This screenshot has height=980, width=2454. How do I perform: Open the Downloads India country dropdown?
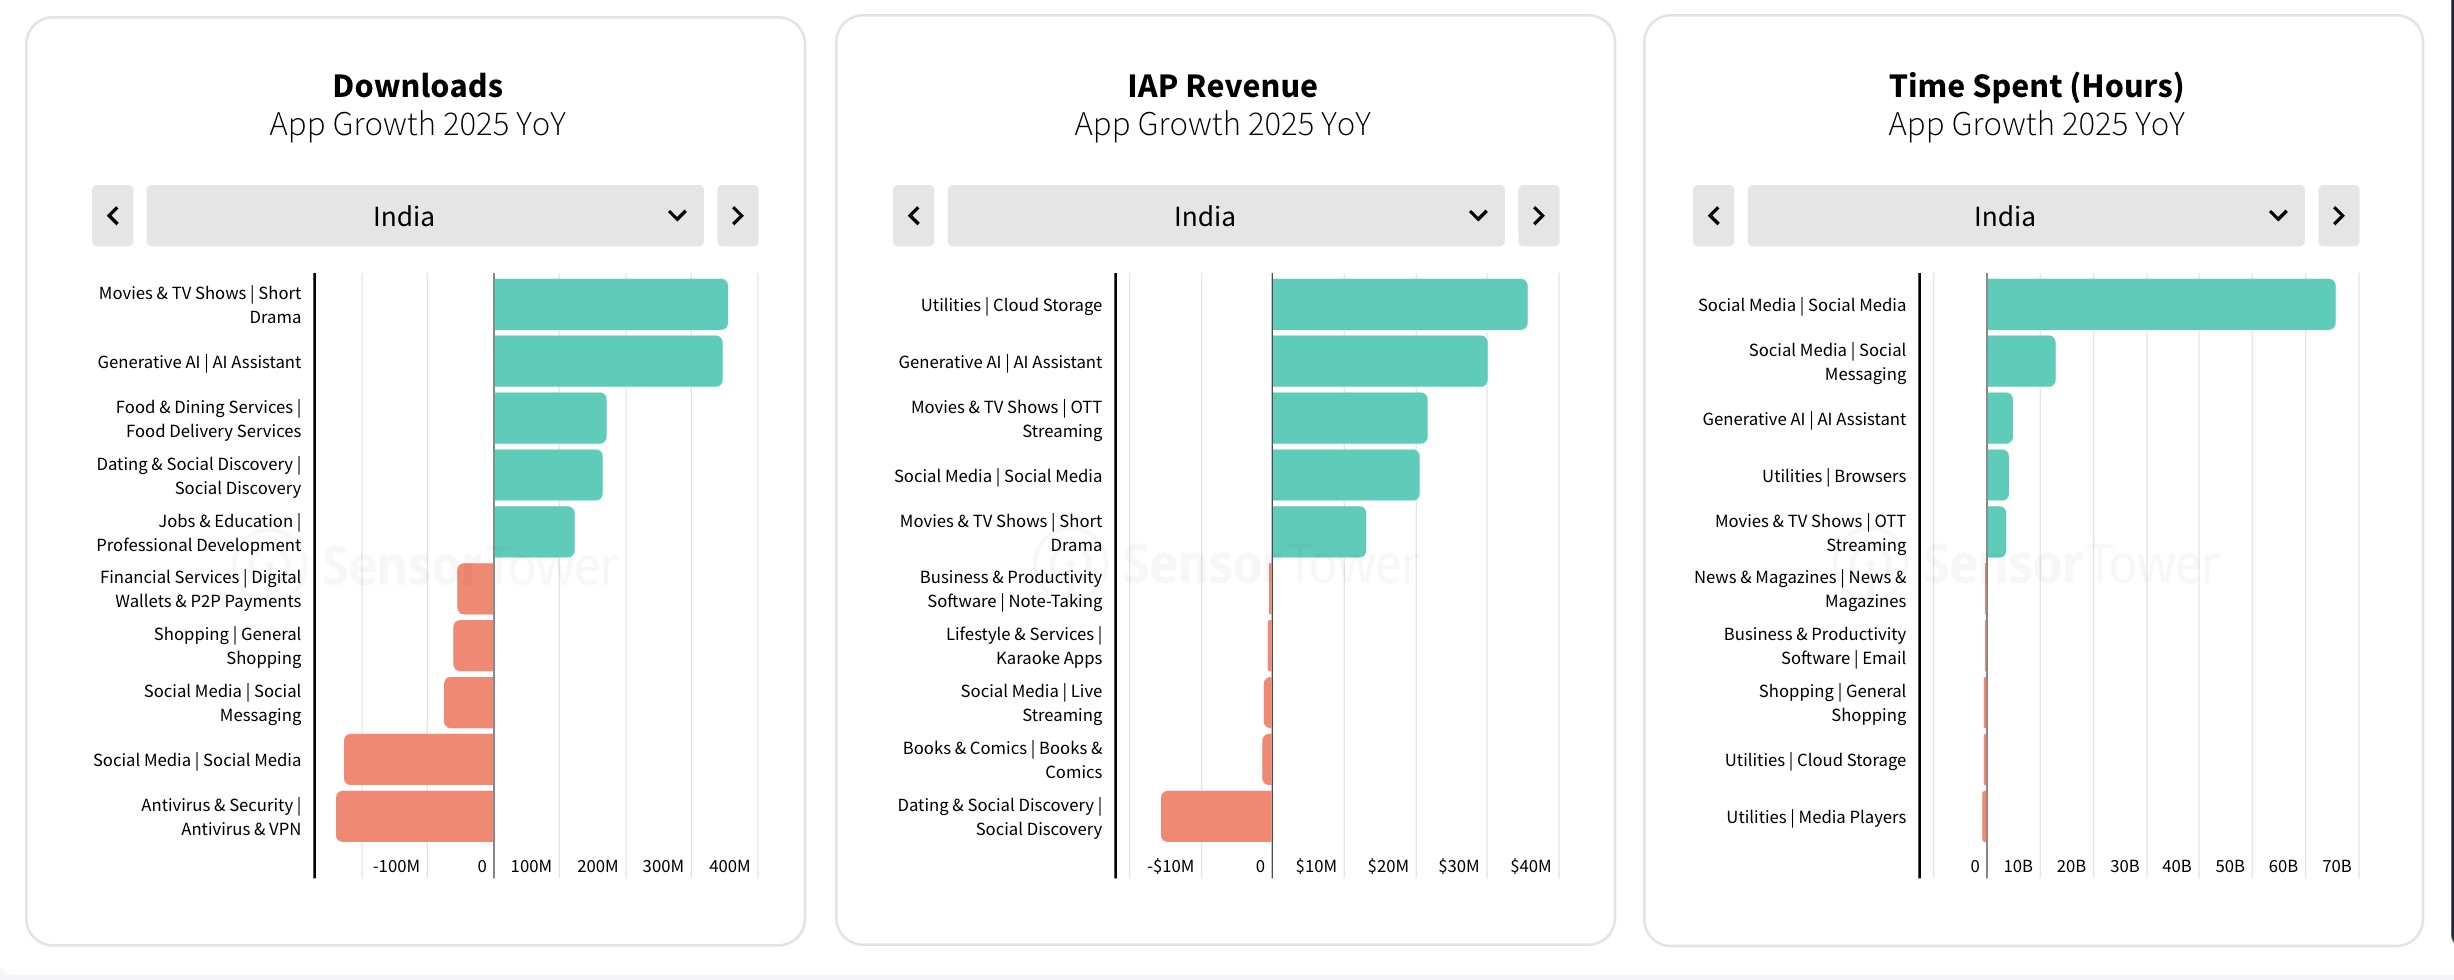425,216
